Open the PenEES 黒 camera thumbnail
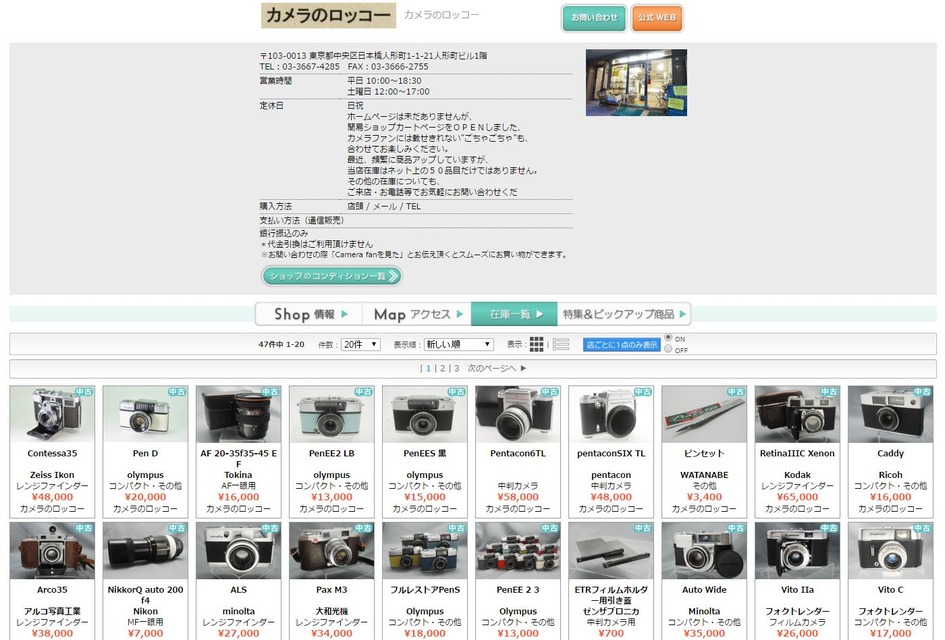Viewport: 945px width, 640px height. (x=425, y=414)
